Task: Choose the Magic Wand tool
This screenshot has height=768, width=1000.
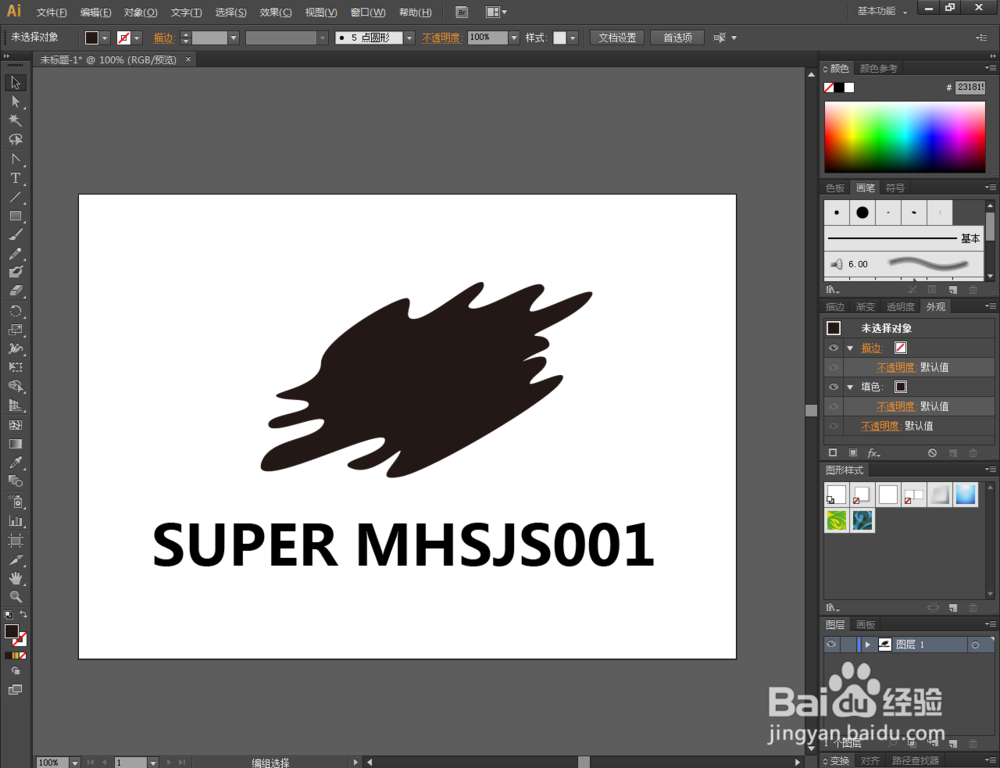Action: 15,120
